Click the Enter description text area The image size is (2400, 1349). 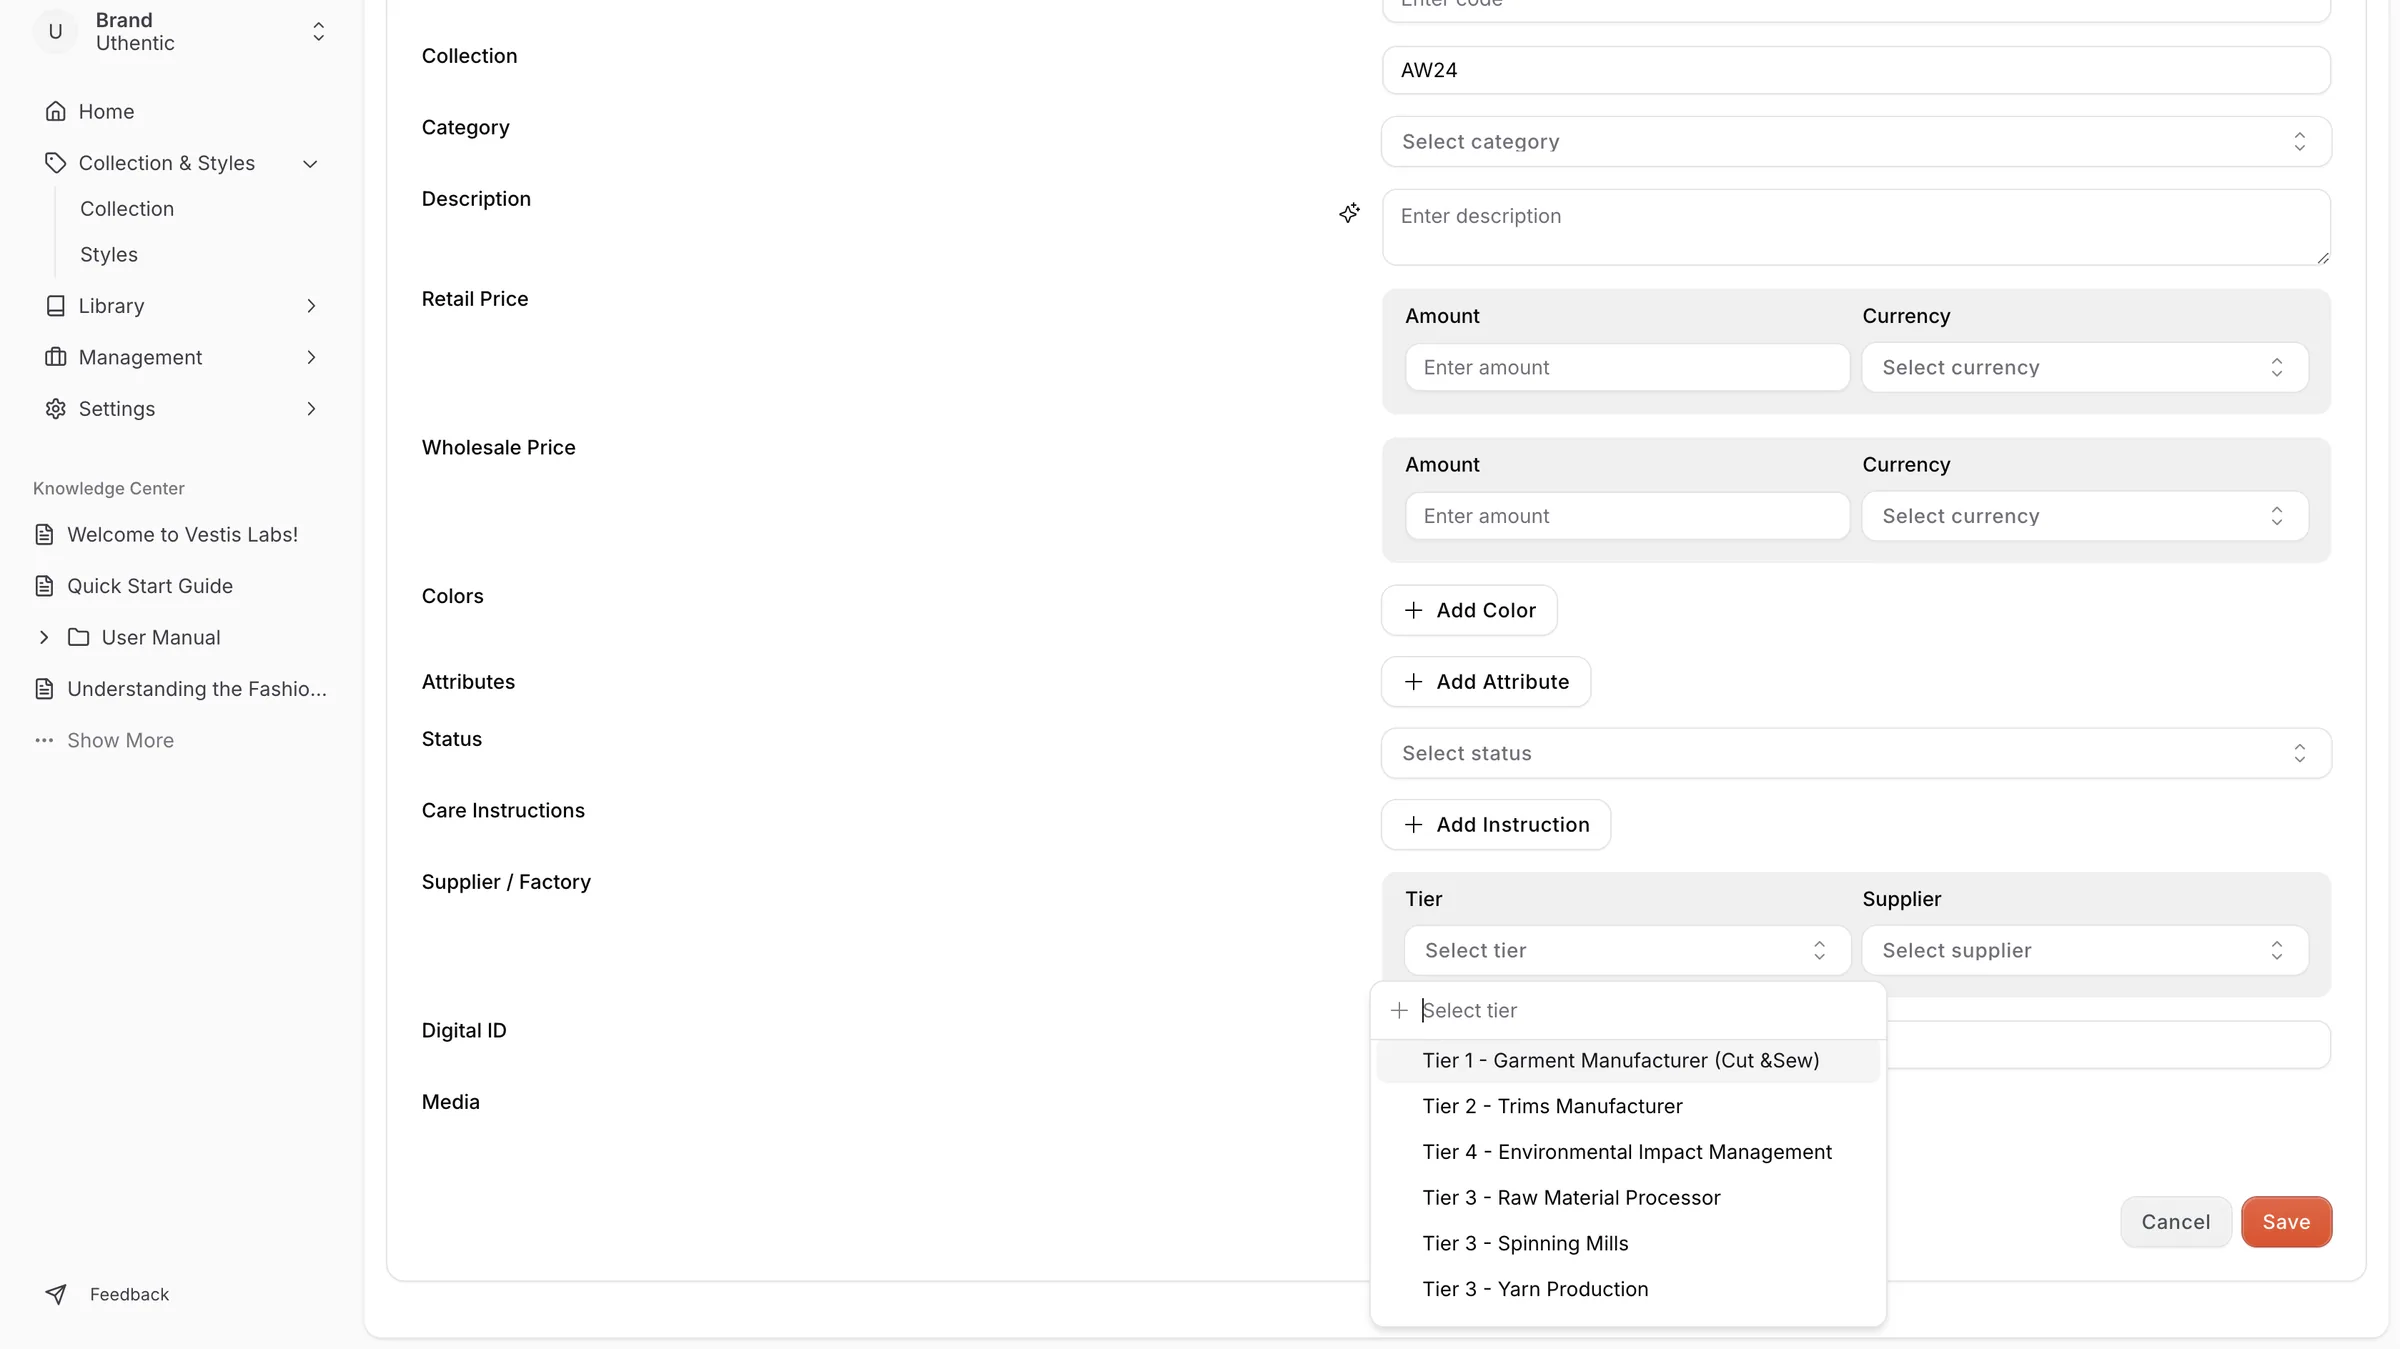point(1856,227)
